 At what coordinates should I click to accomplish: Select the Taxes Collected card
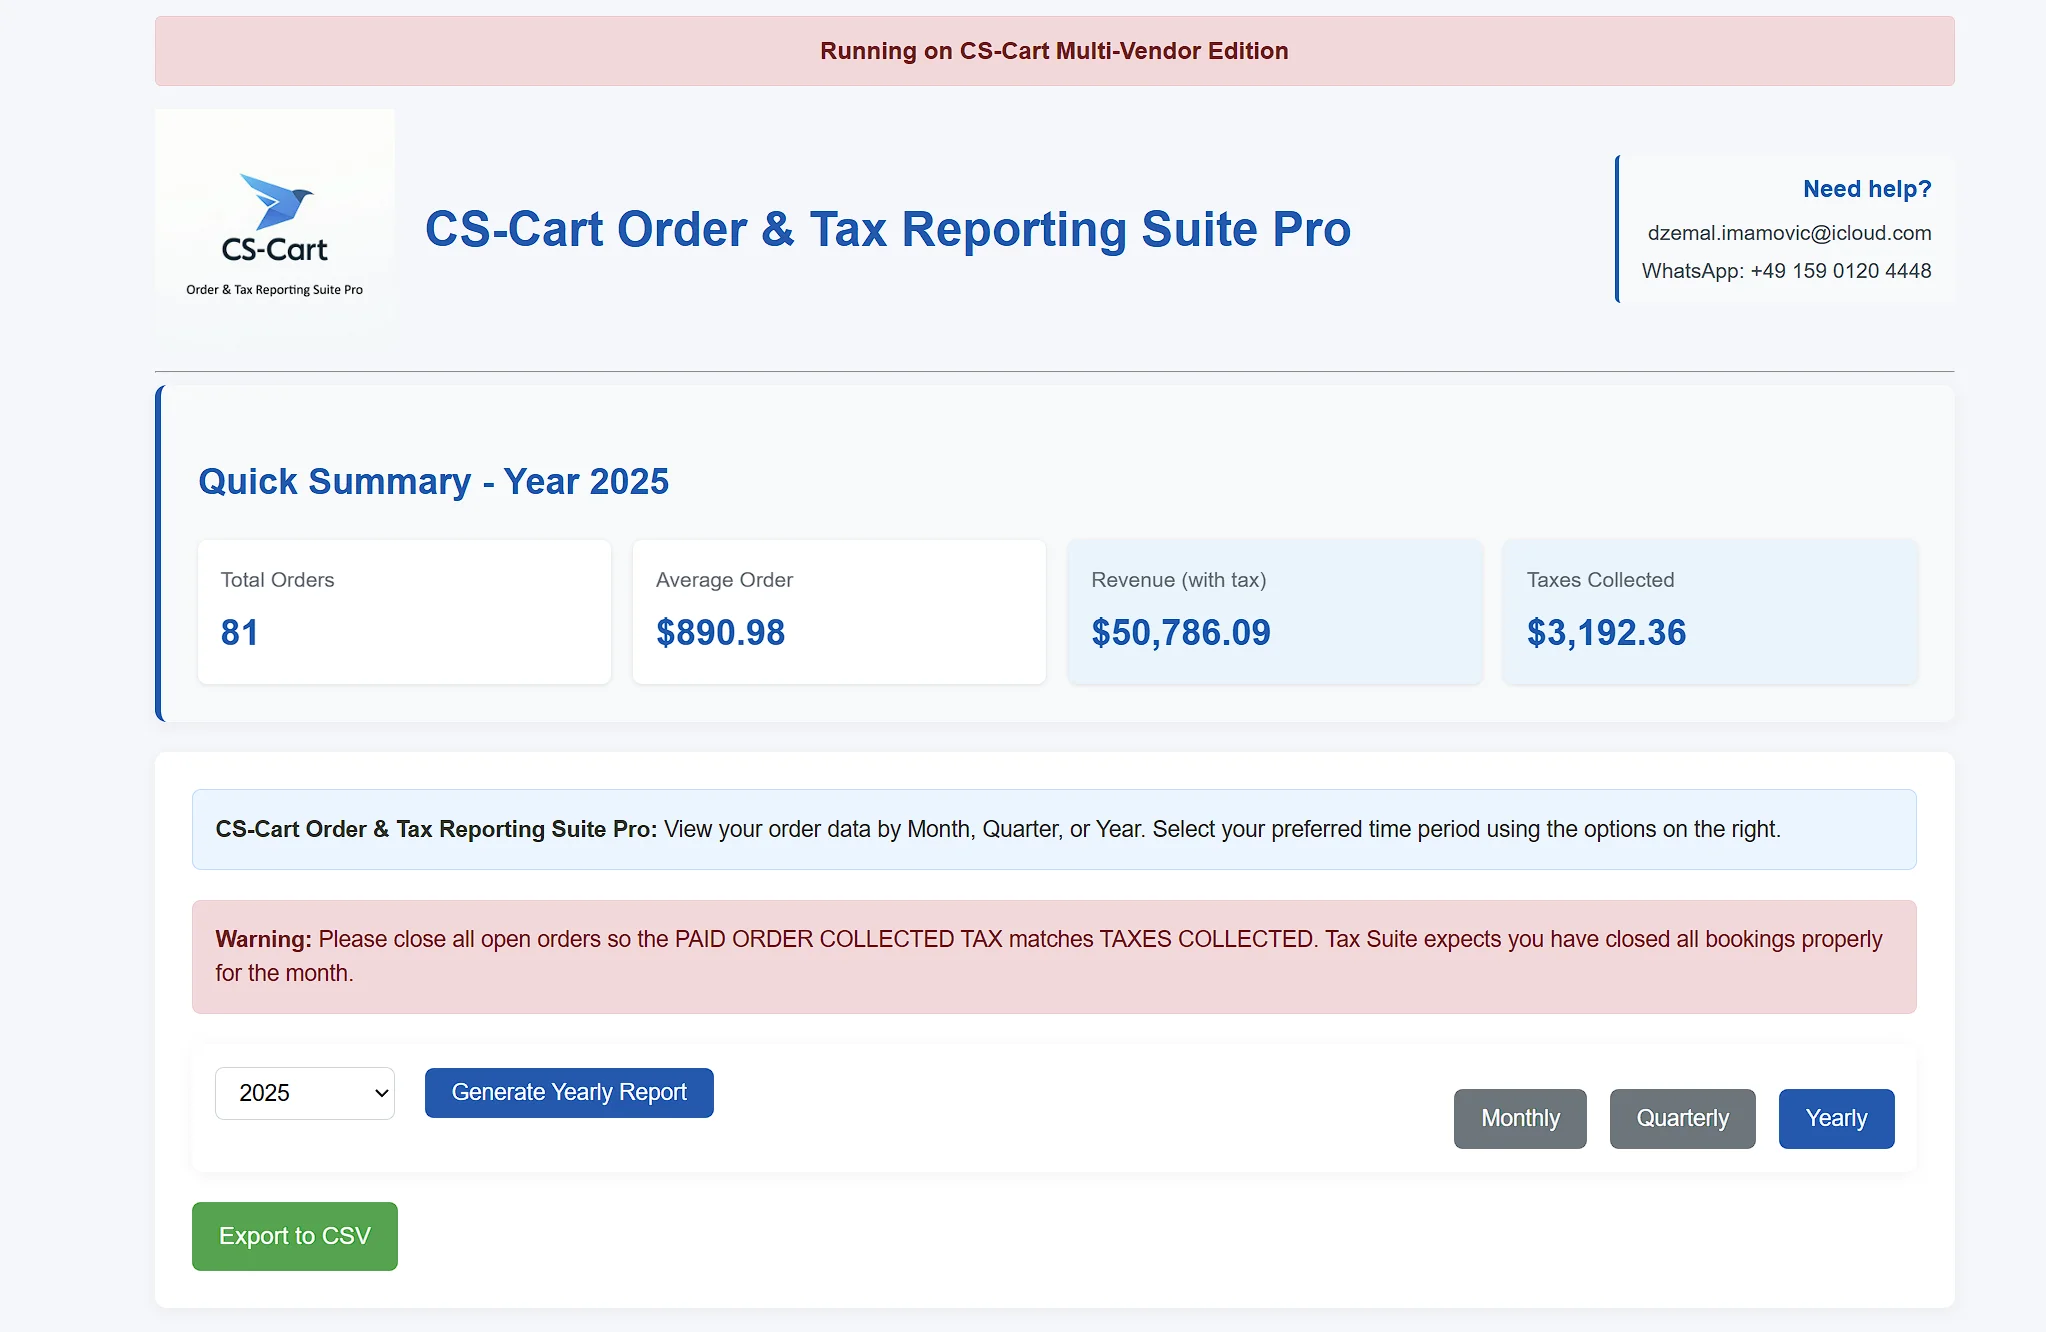1709,611
